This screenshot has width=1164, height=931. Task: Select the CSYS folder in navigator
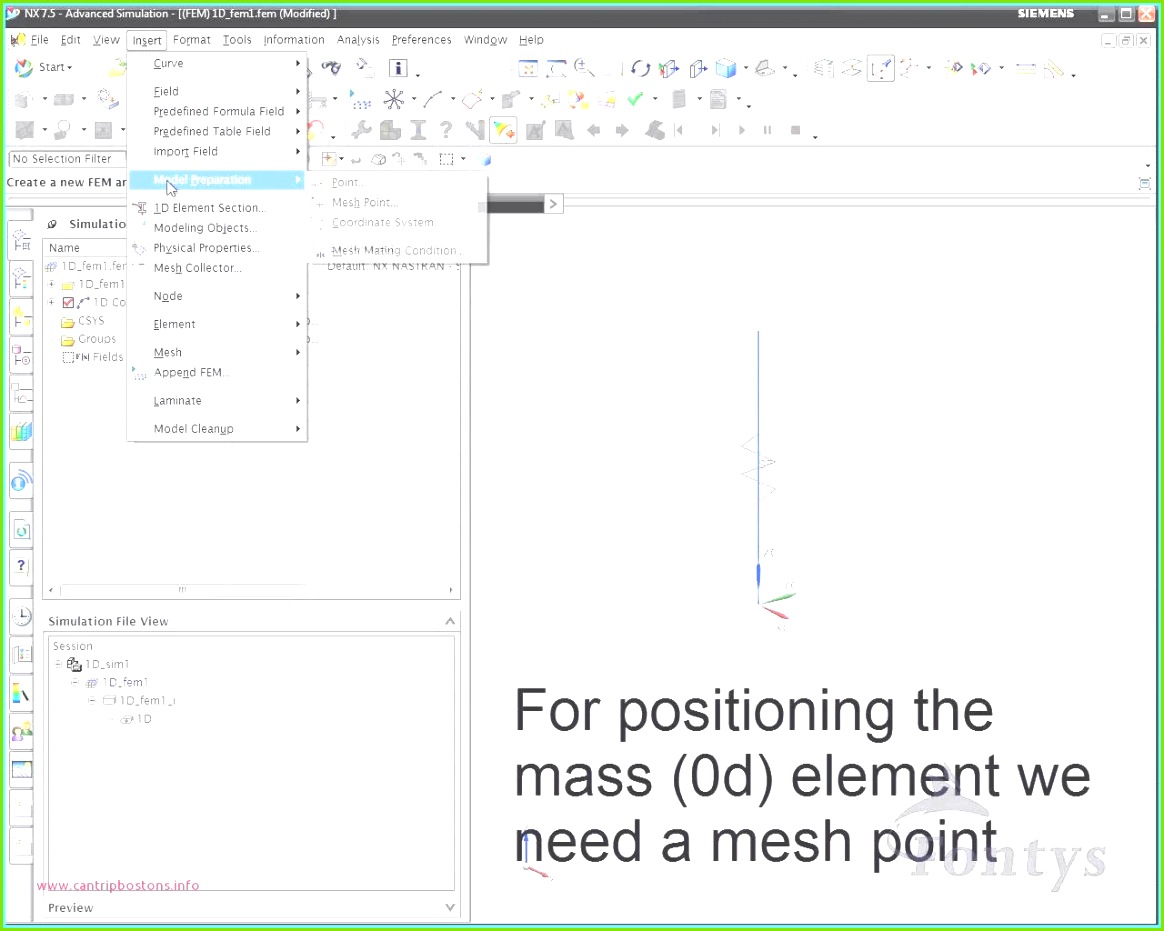point(91,321)
